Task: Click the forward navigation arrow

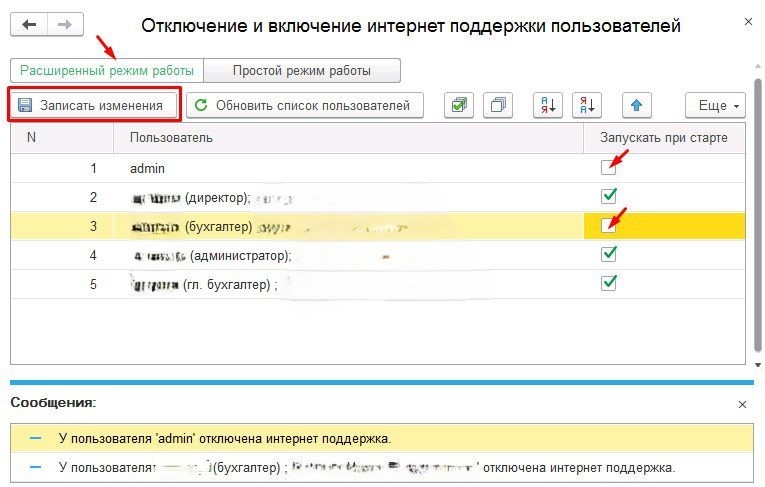Action: (65, 26)
